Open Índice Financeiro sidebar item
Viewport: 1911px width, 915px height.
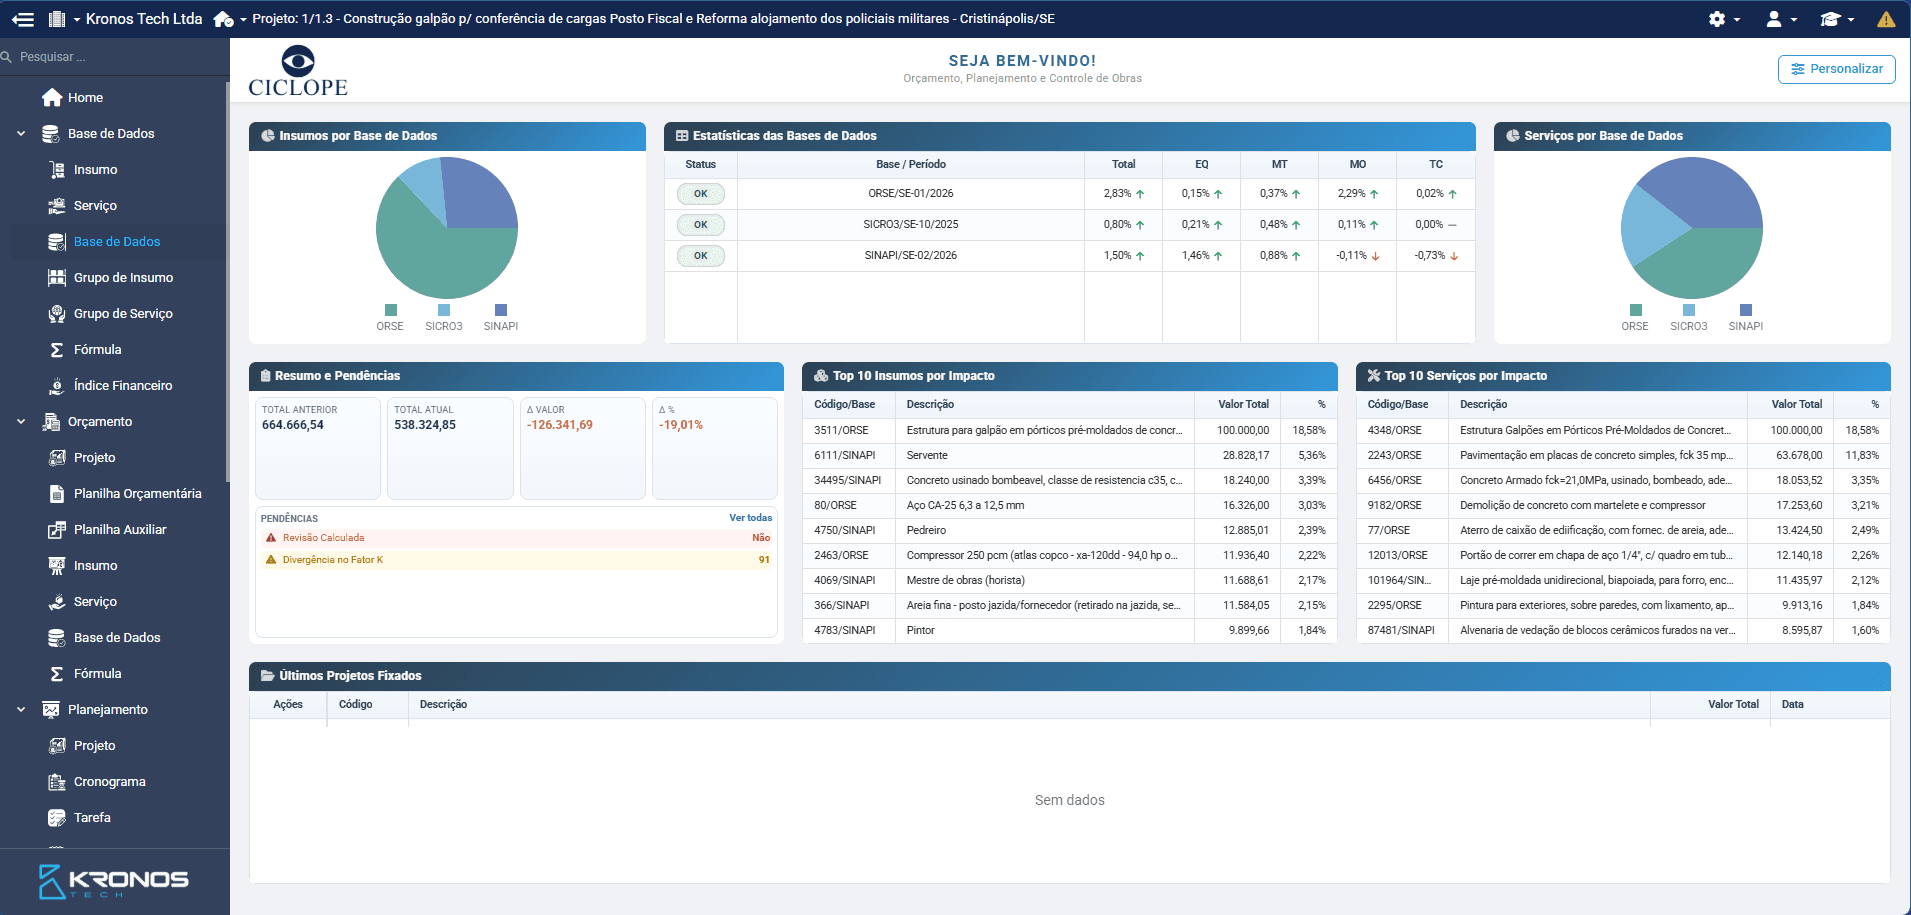pos(122,385)
